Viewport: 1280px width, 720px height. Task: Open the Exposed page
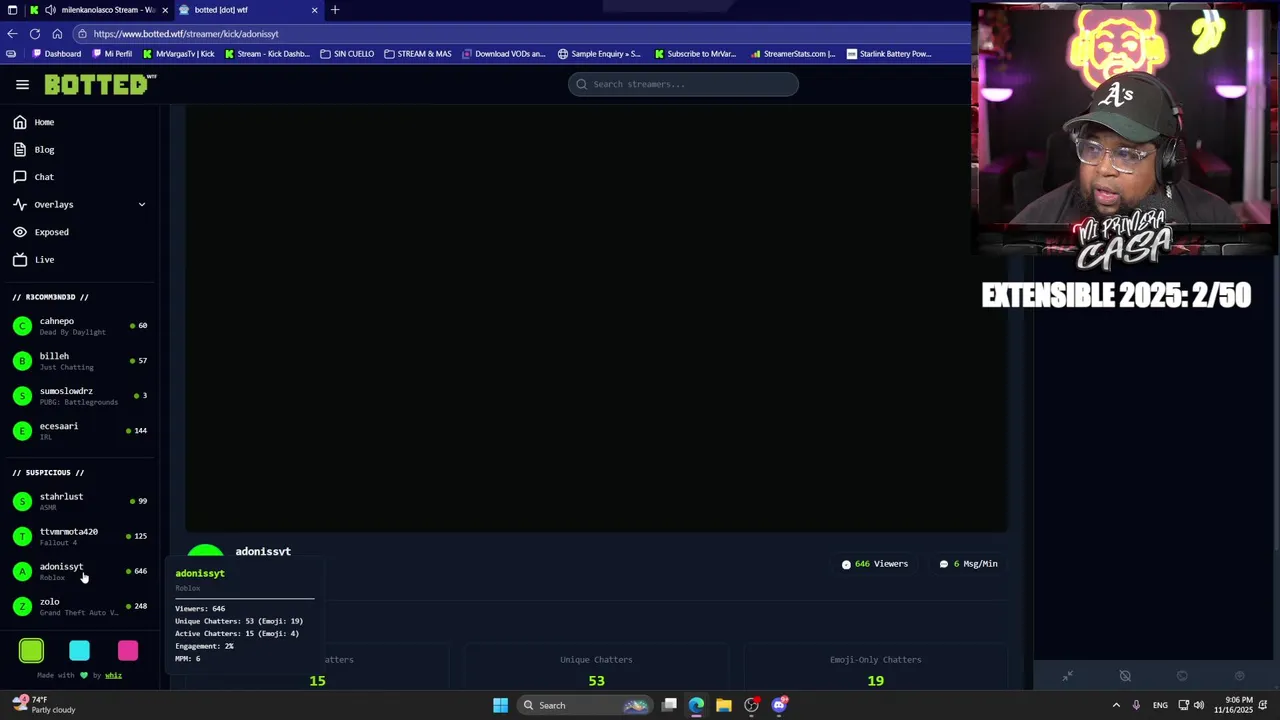pyautogui.click(x=80, y=232)
